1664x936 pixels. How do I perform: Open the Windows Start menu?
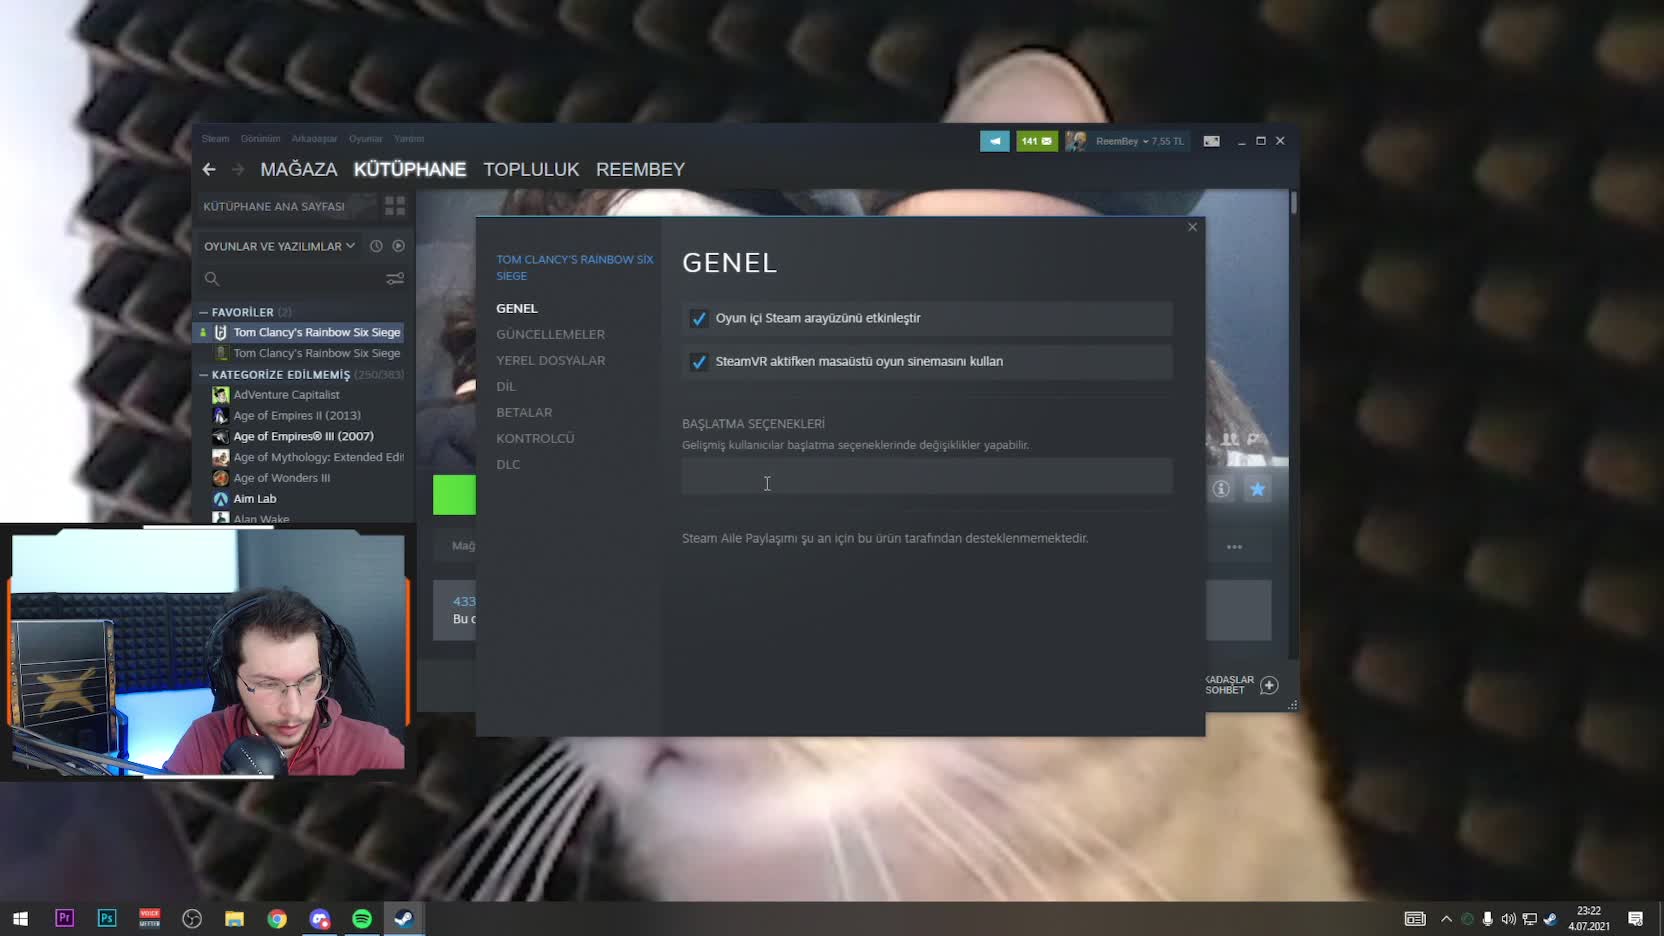click(x=20, y=918)
